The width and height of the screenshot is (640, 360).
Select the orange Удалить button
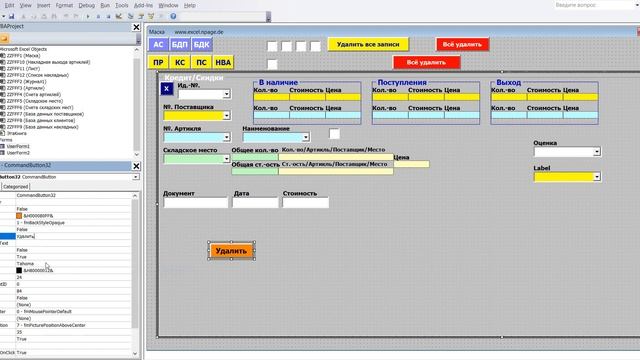coord(231,251)
